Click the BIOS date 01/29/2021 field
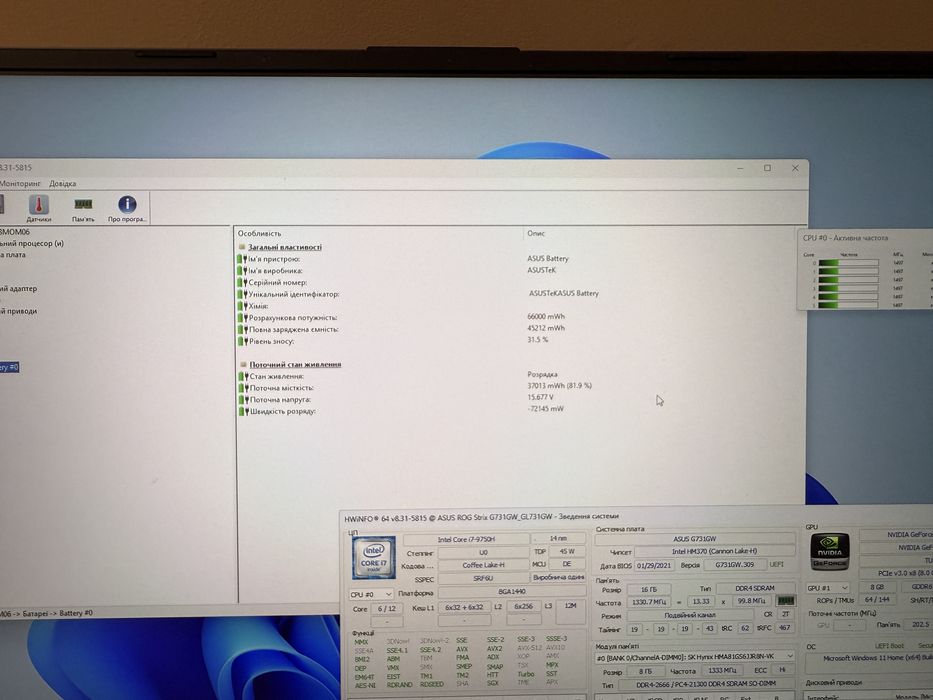933x700 pixels. point(654,565)
